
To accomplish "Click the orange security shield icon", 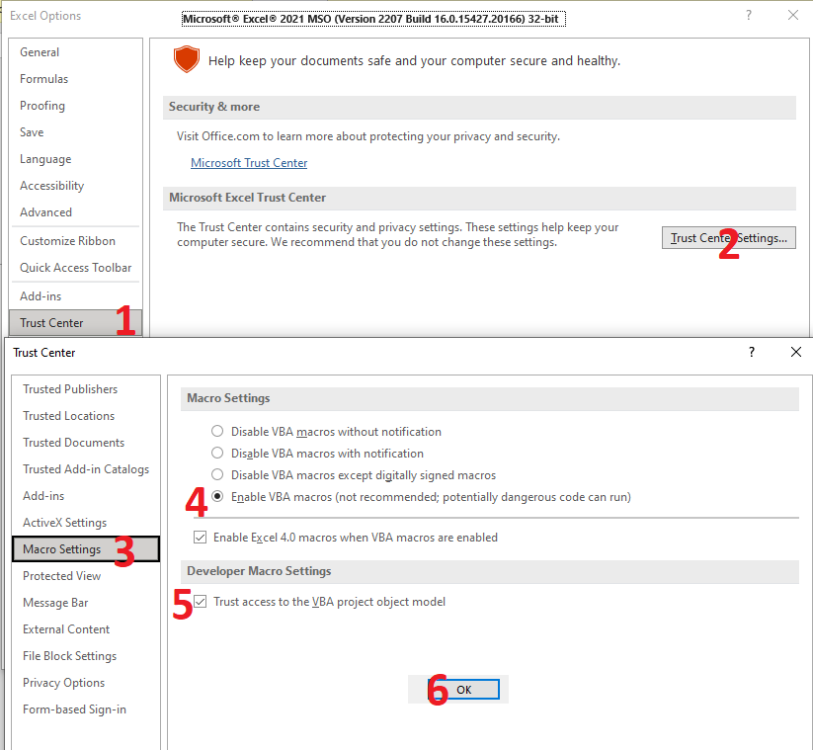I will click(x=187, y=59).
